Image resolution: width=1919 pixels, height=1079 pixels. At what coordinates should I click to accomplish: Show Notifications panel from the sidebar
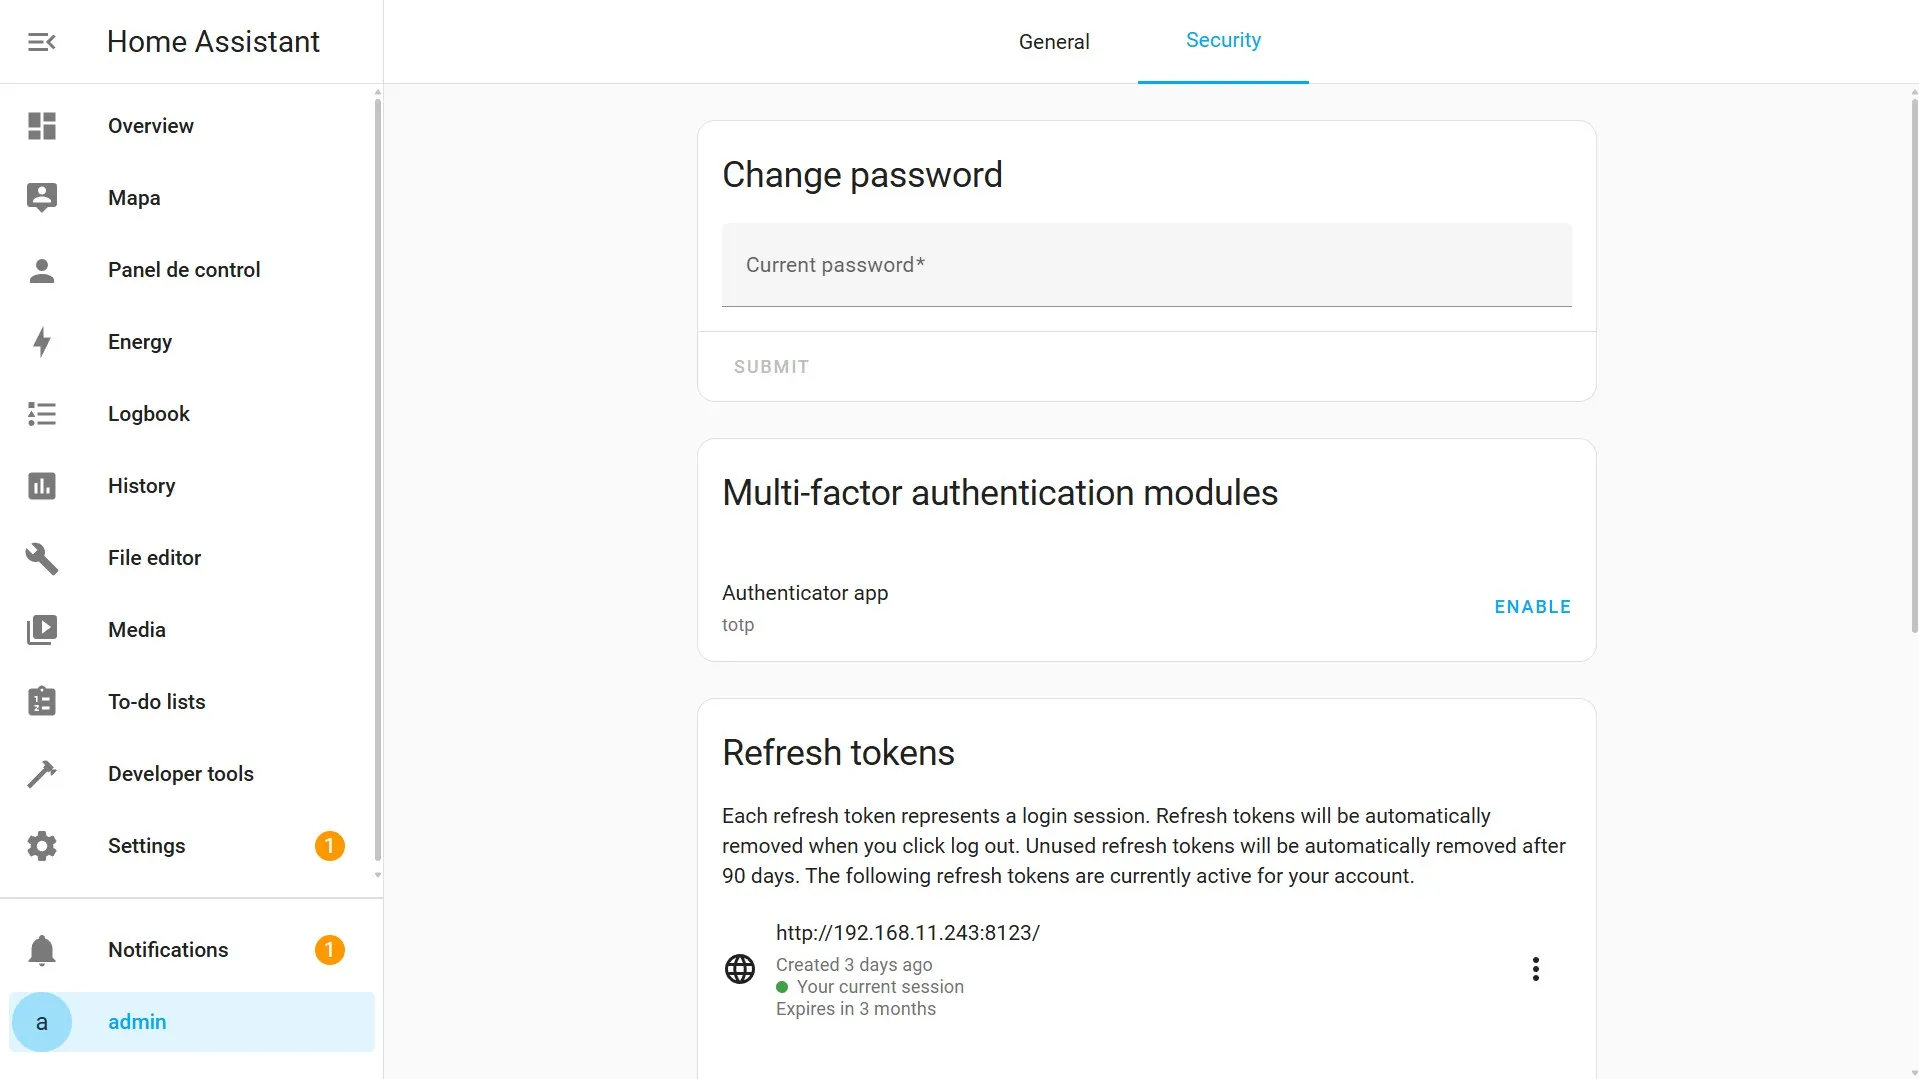click(x=192, y=950)
